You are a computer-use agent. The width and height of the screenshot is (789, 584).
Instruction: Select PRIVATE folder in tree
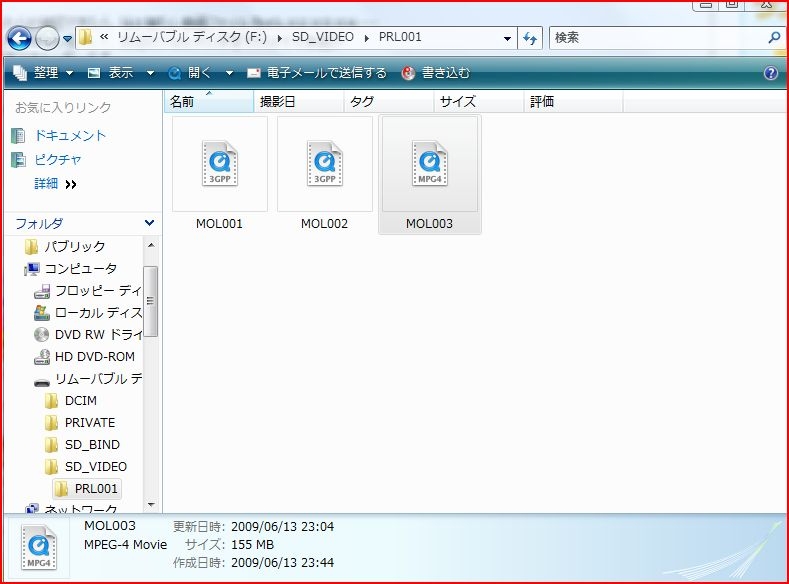[90, 423]
